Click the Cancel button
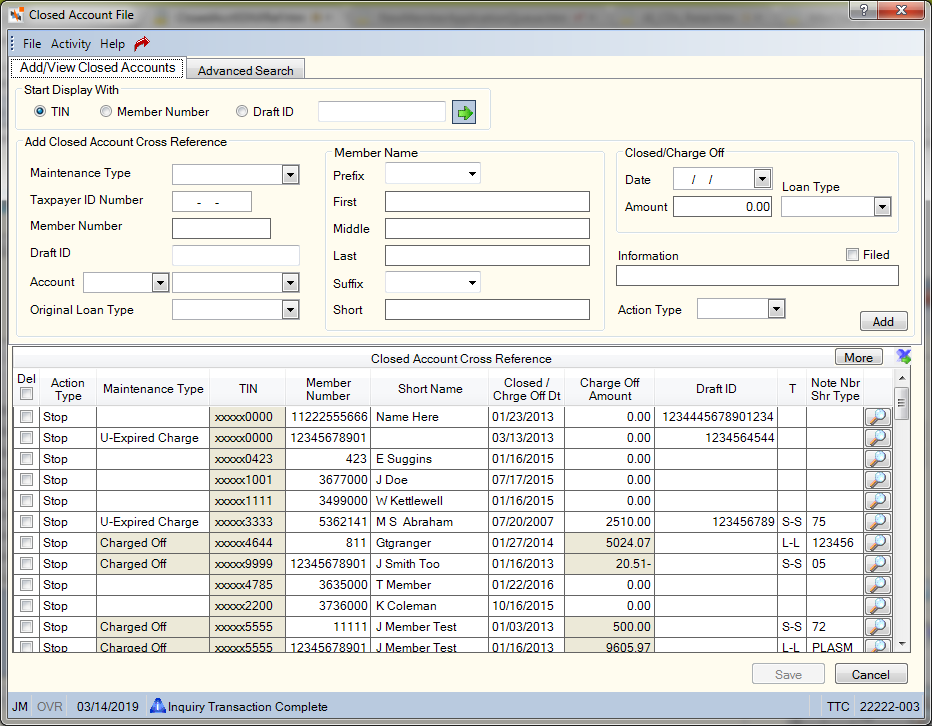The image size is (932, 726). tap(871, 674)
